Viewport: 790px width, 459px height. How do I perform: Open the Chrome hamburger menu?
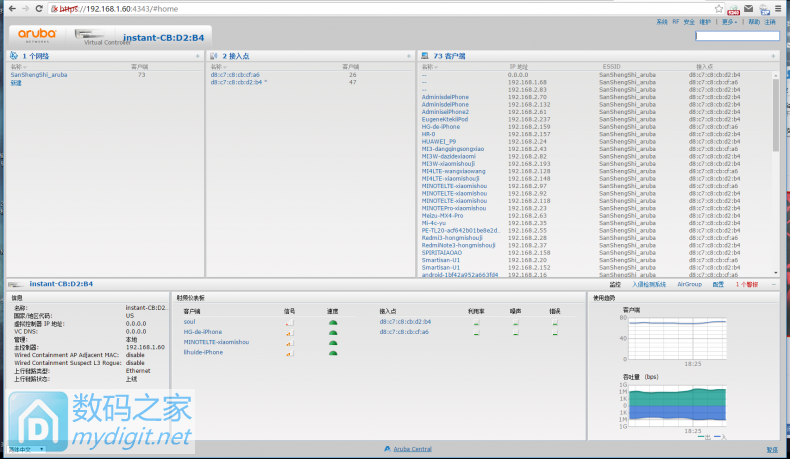tap(779, 8)
